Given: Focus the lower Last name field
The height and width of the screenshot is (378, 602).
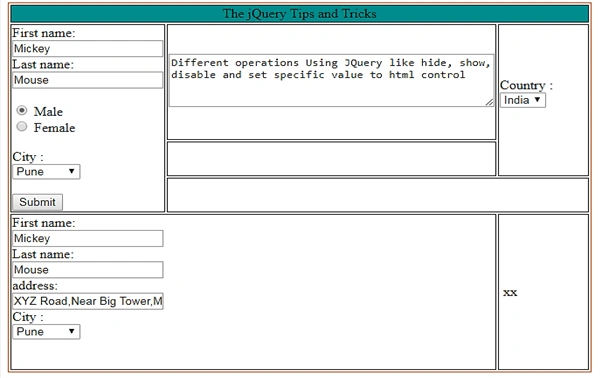Looking at the screenshot, I should (x=88, y=270).
